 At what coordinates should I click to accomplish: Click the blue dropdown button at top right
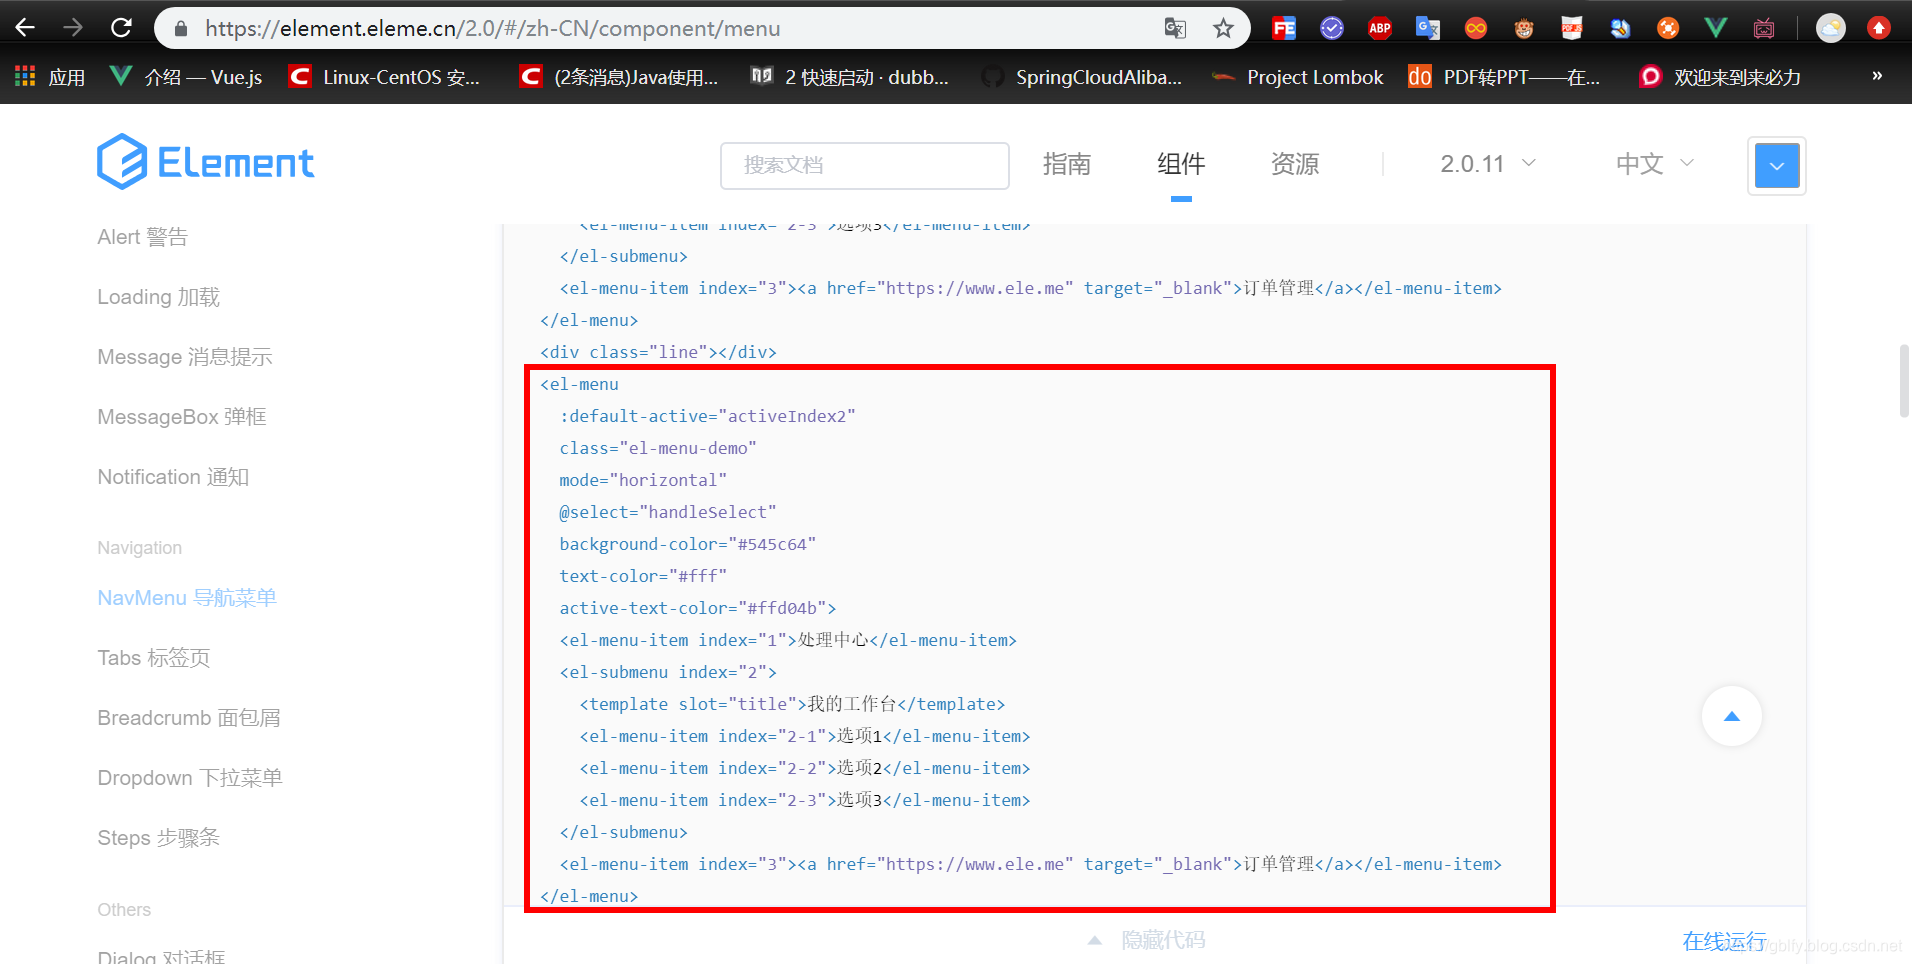1777,166
